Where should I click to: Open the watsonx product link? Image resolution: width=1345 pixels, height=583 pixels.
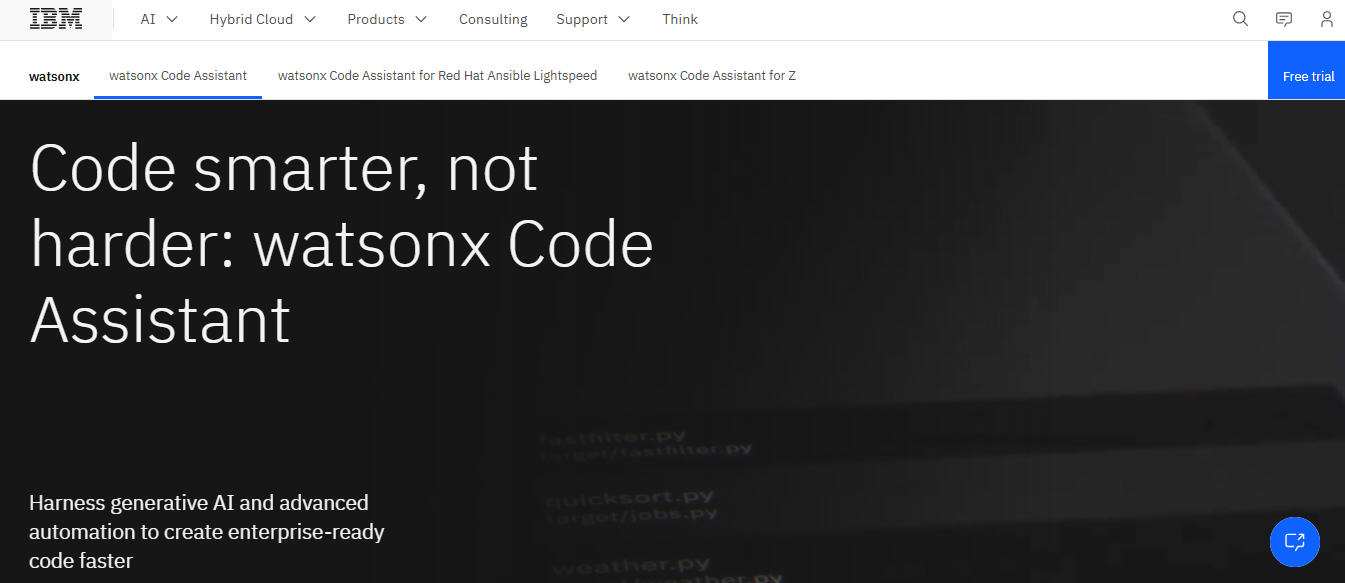pos(54,76)
